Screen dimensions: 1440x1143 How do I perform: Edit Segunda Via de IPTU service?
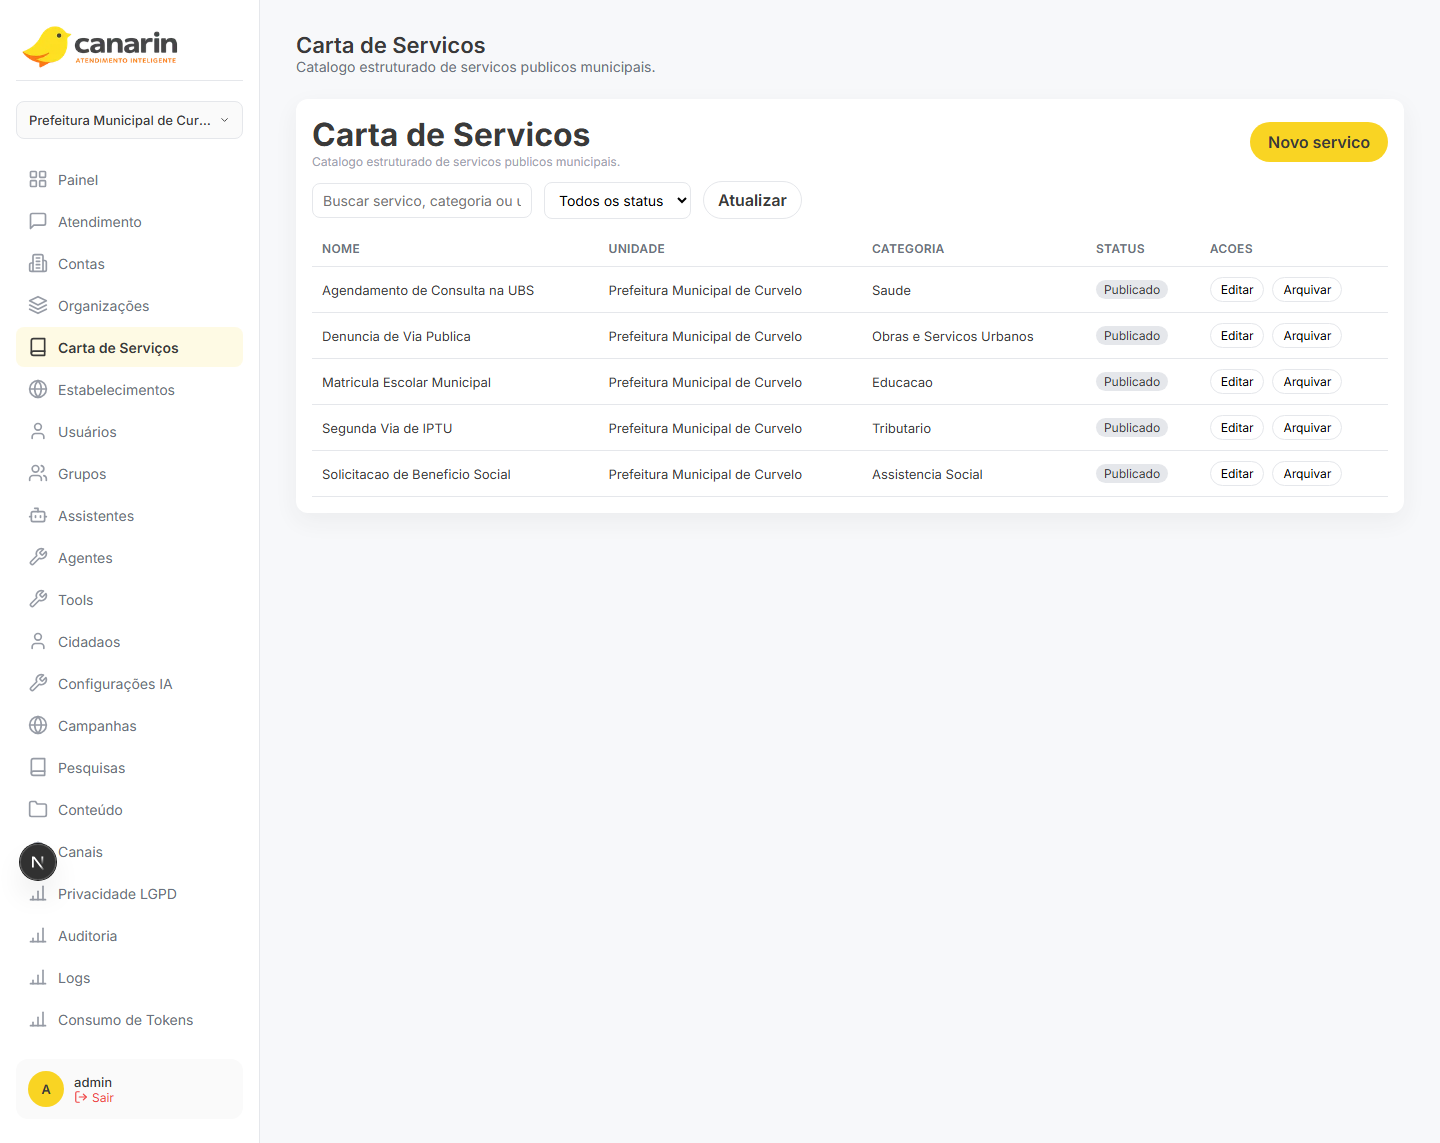1236,428
